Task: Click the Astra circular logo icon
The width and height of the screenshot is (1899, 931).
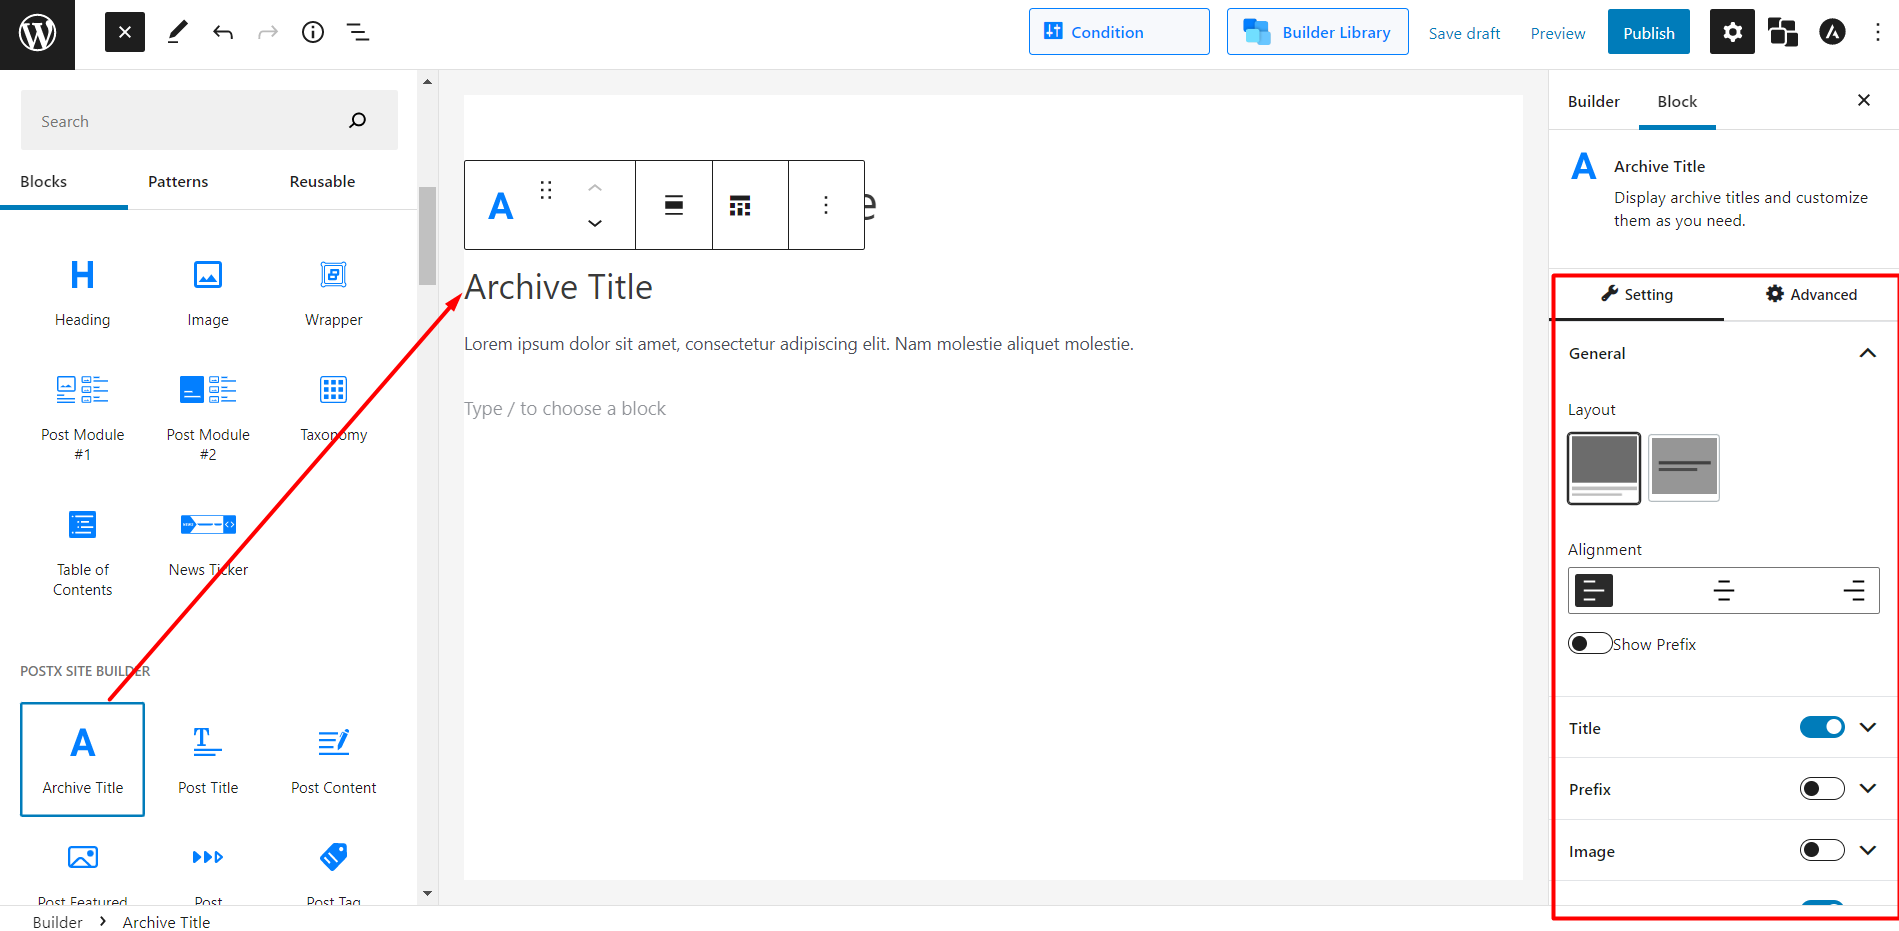Action: (1832, 32)
